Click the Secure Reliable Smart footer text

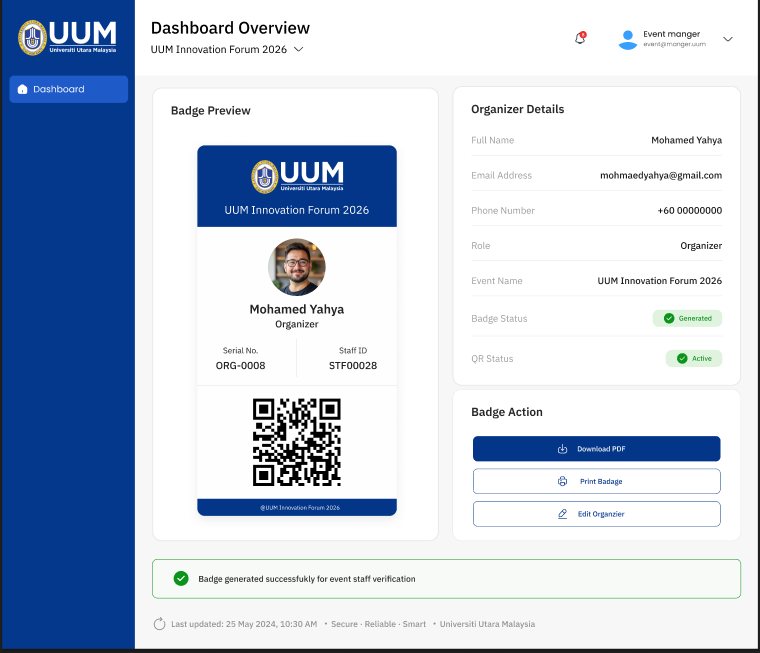[379, 624]
